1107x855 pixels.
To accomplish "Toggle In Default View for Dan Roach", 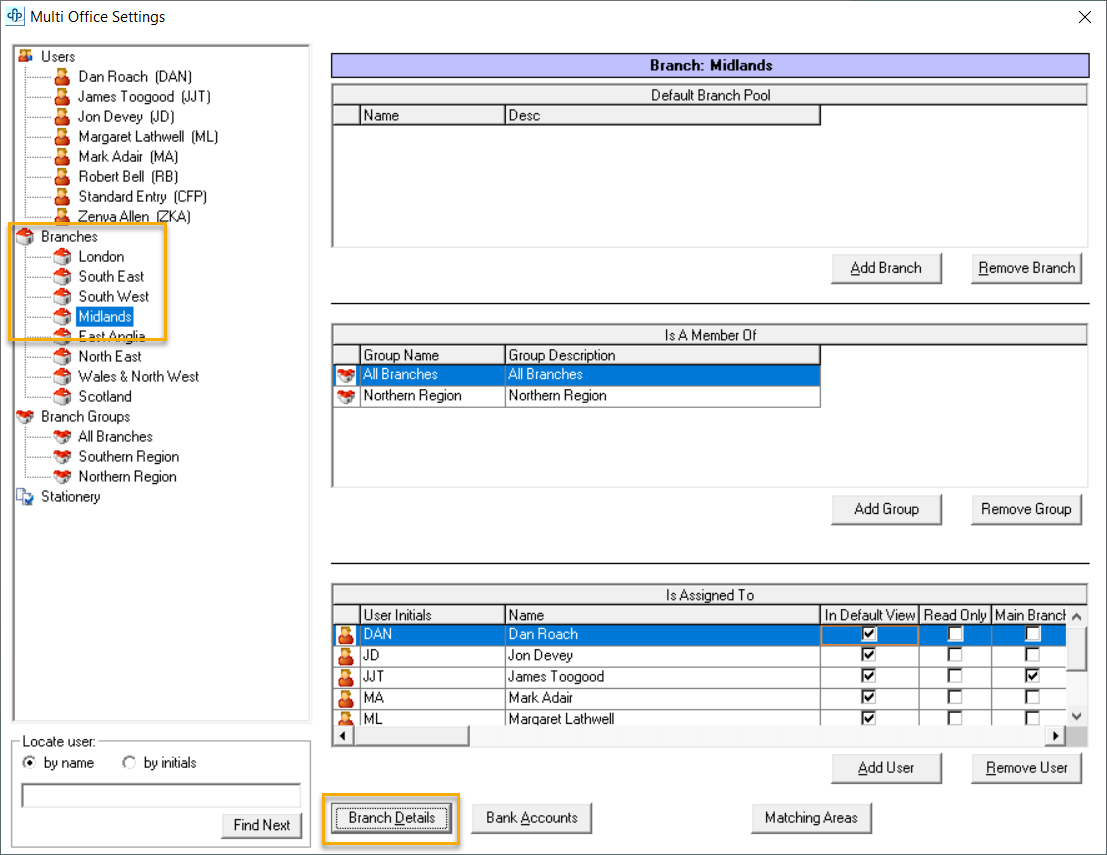I will coord(868,634).
